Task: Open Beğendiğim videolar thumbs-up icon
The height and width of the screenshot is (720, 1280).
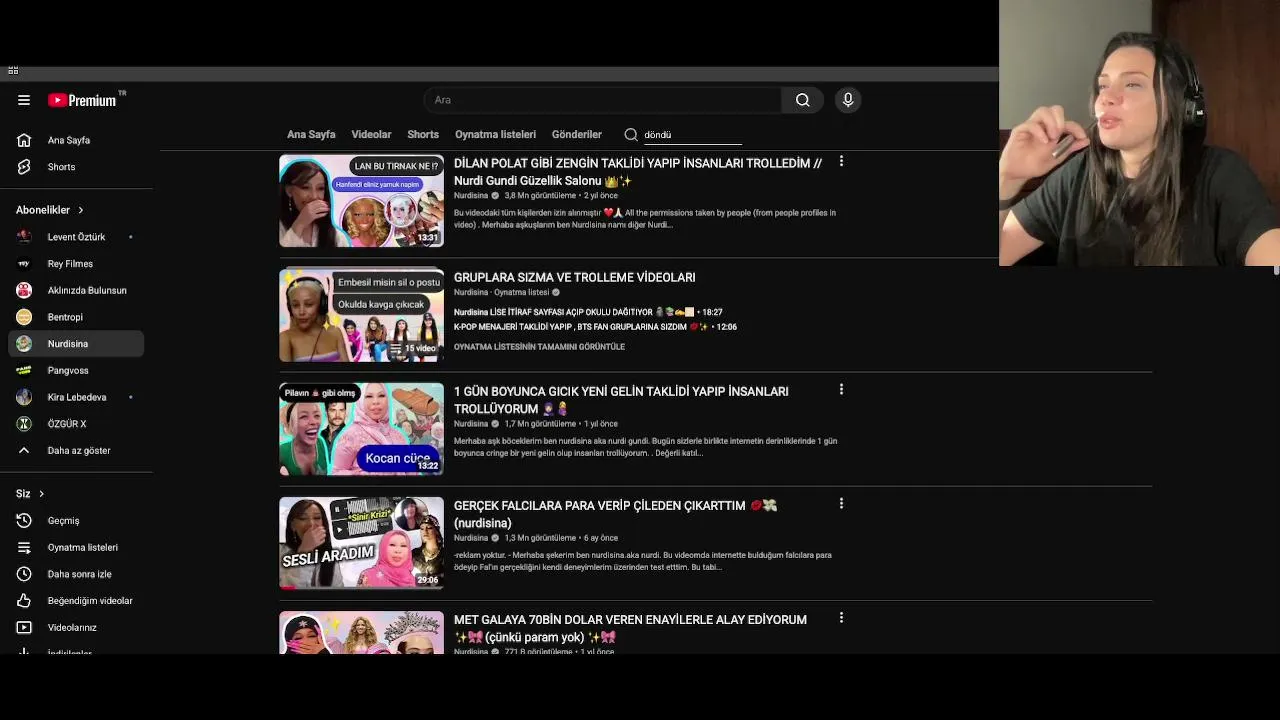Action: pyautogui.click(x=24, y=601)
